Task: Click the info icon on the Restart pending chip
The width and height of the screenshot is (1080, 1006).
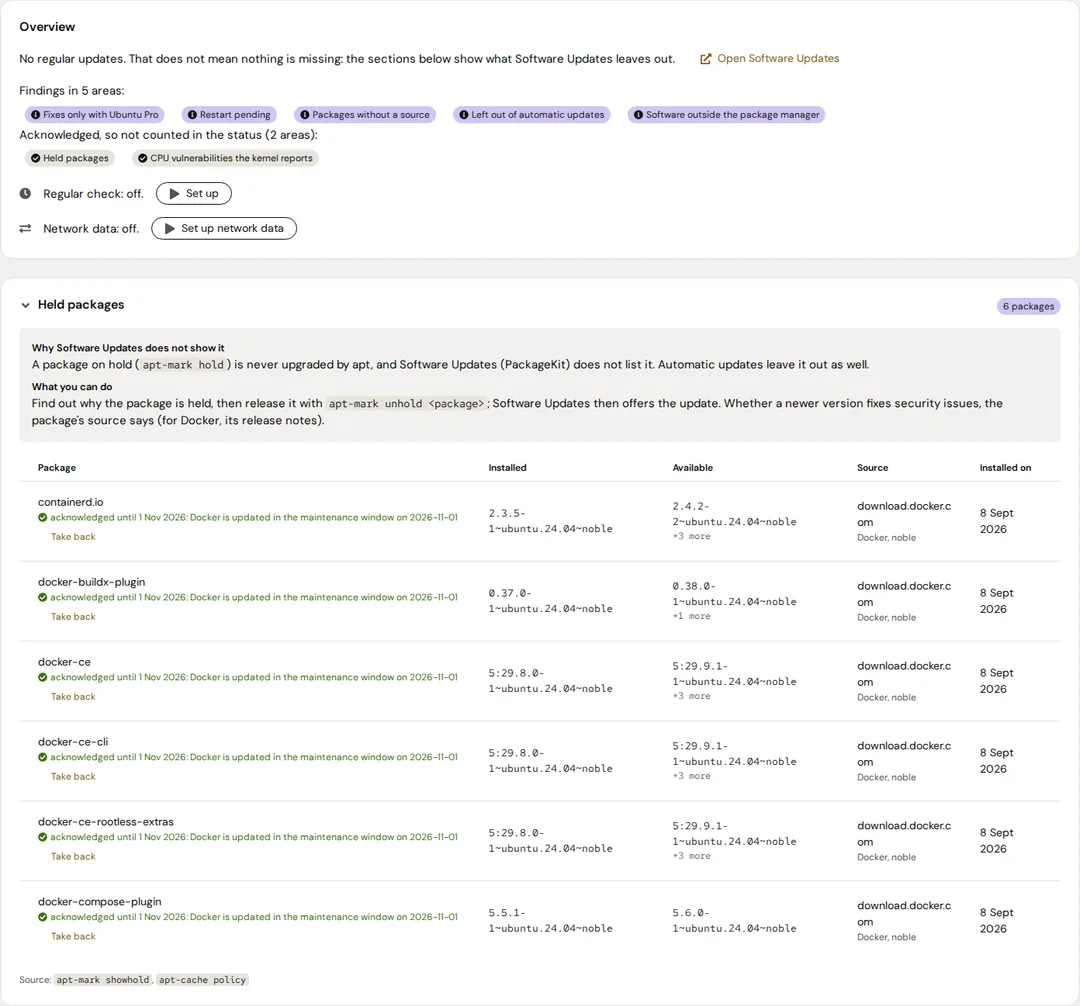Action: click(x=192, y=115)
